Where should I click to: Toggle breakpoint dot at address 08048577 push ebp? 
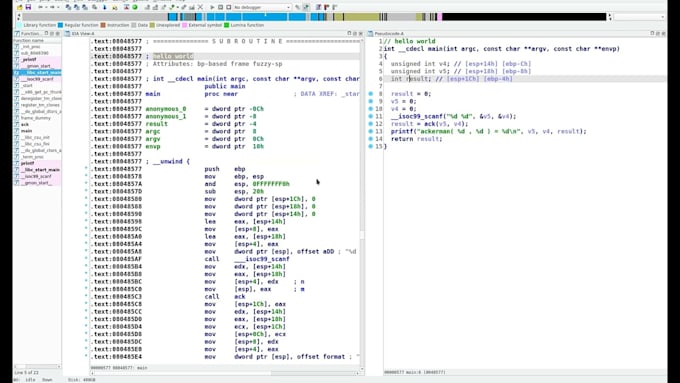click(x=86, y=169)
